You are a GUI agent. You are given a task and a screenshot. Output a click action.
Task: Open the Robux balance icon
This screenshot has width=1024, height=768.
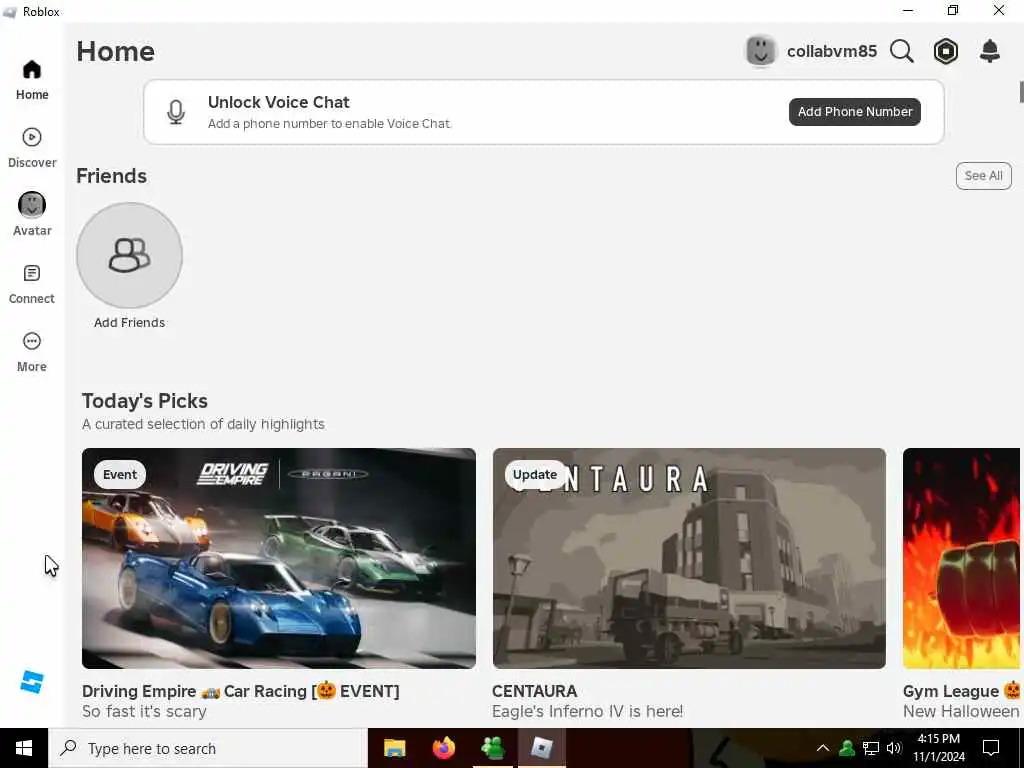click(x=946, y=51)
